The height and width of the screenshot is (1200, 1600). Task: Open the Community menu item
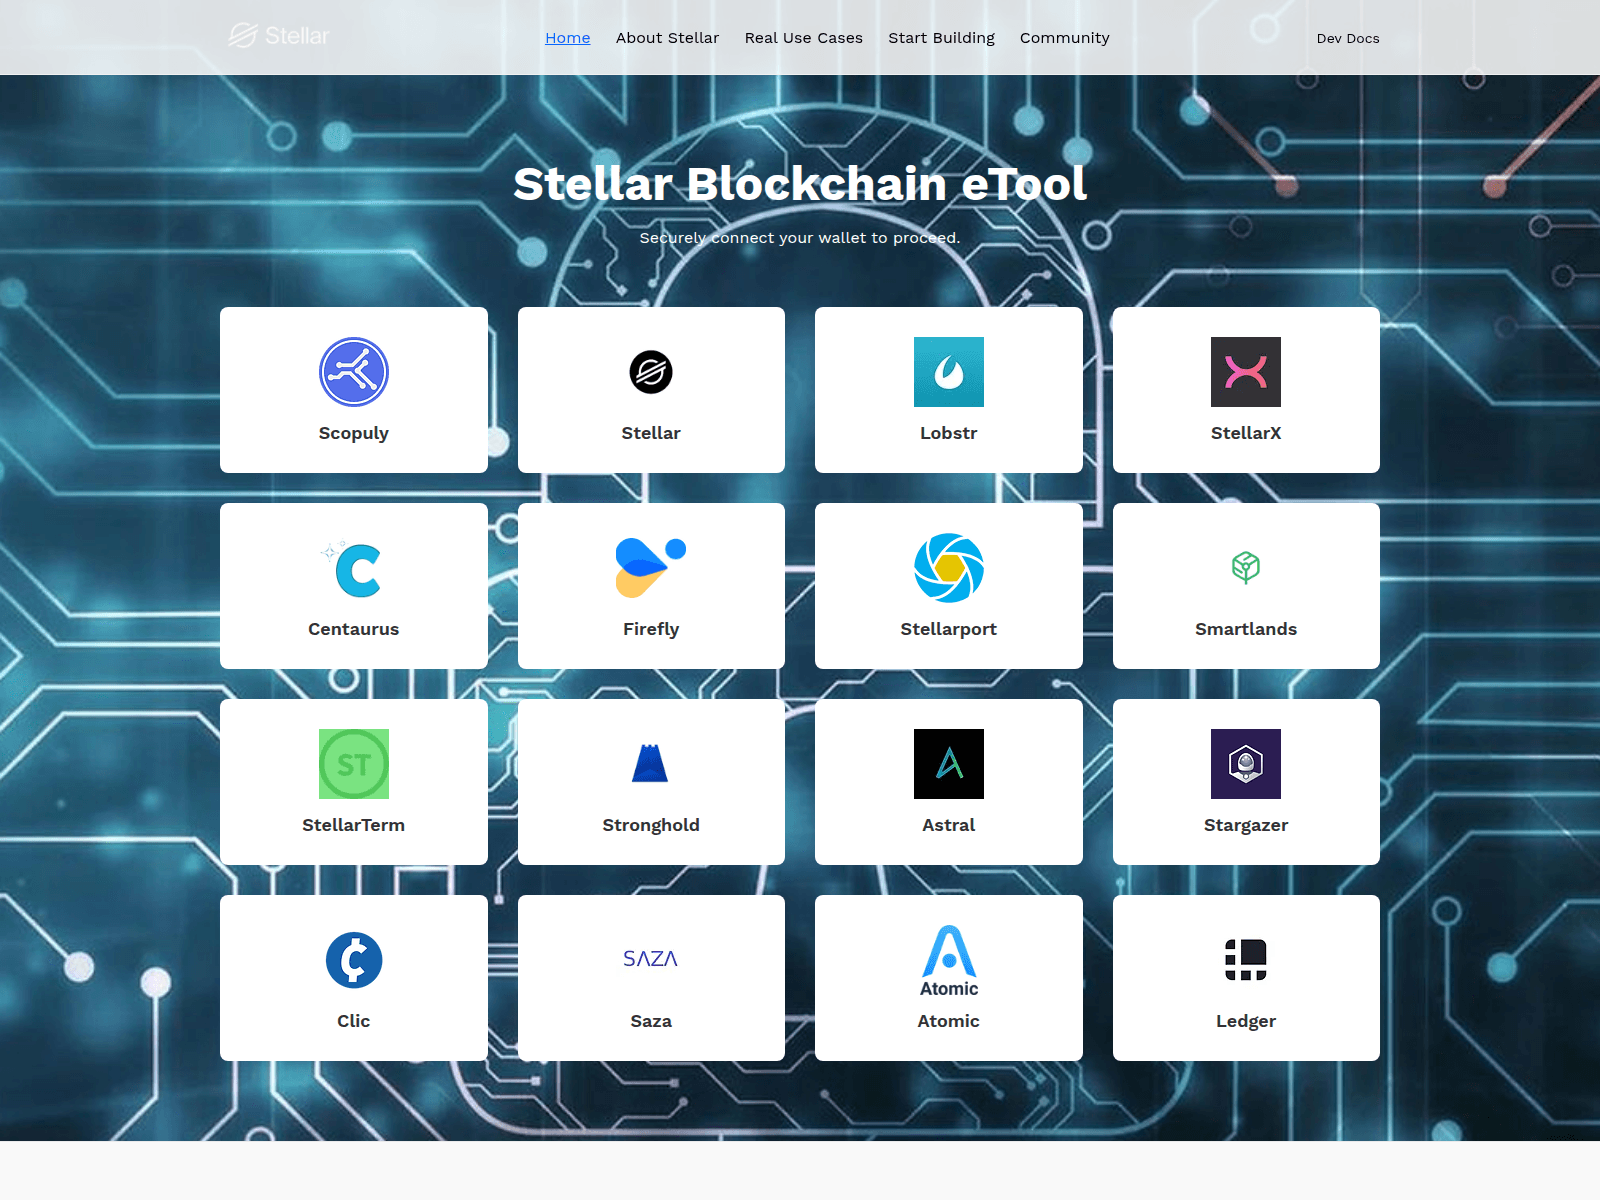1065,38
